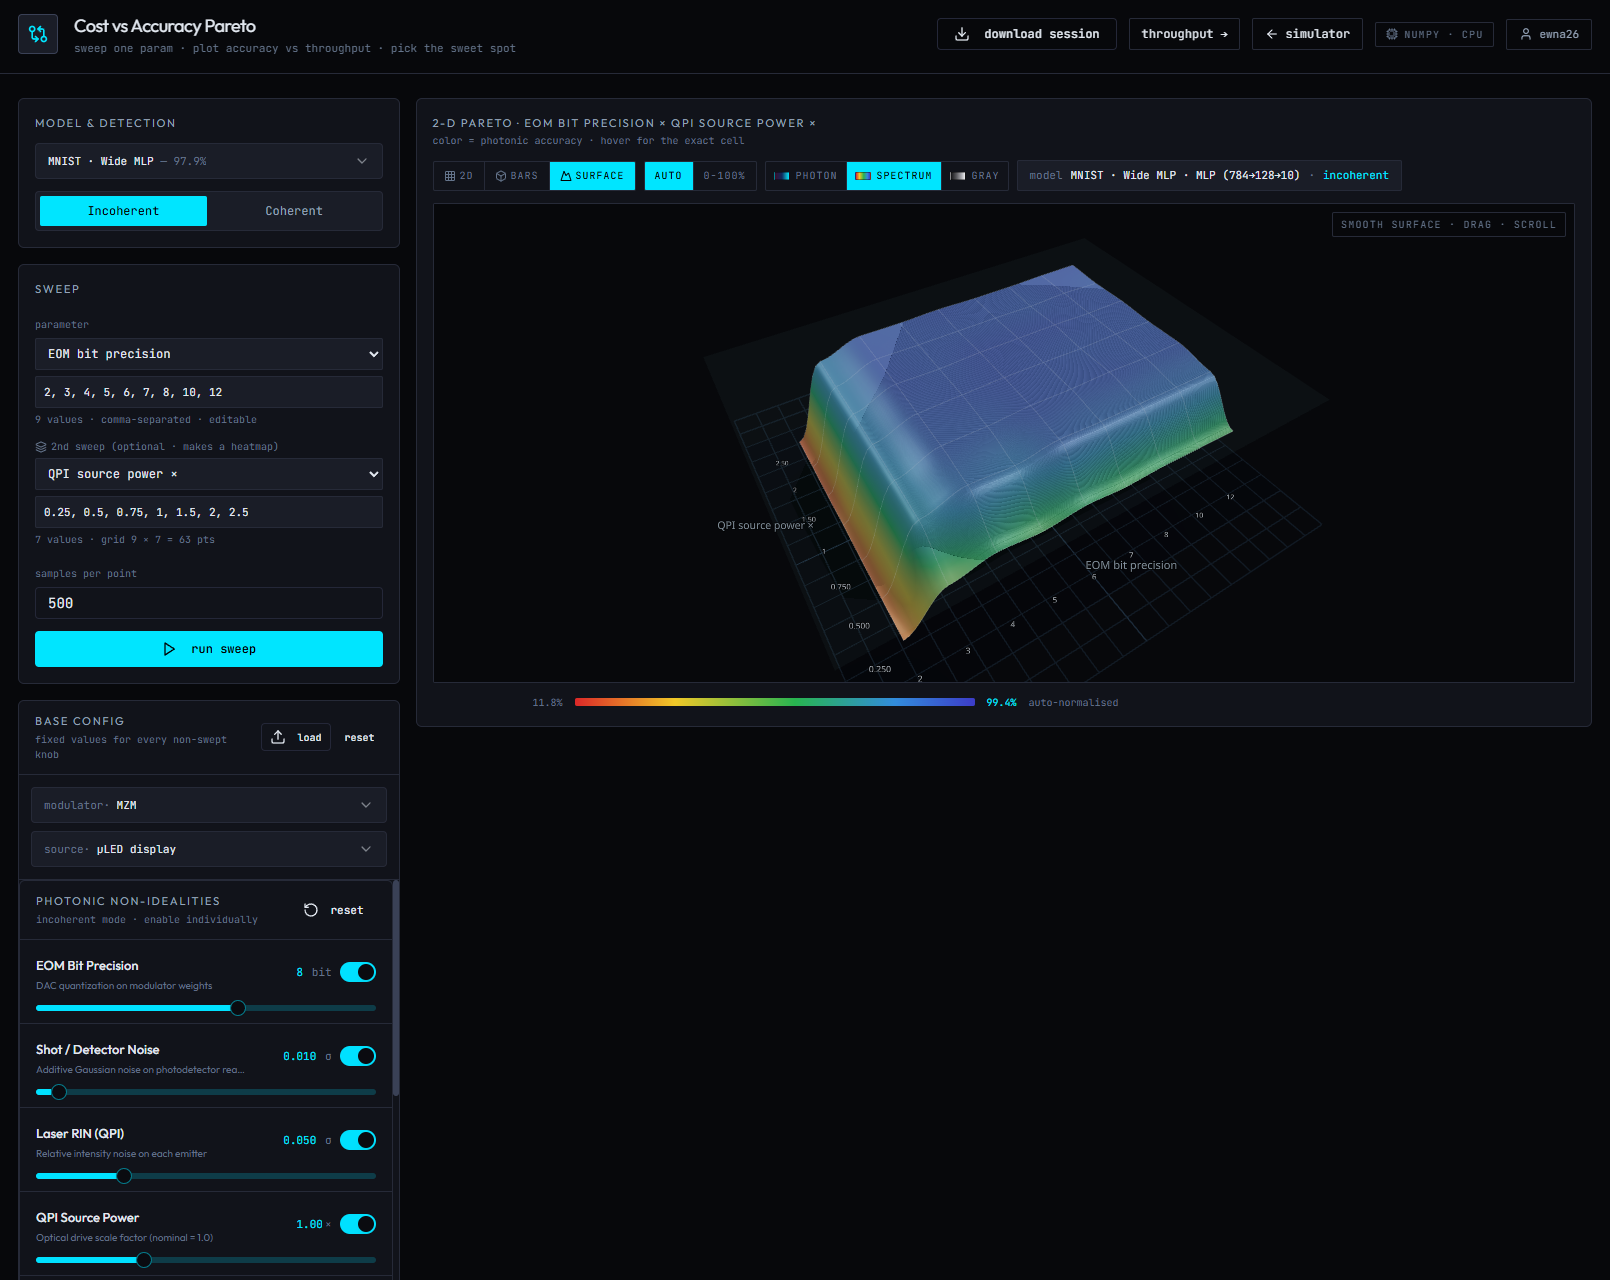Expand the source µLED display selector
This screenshot has width=1610, height=1280.
click(x=209, y=849)
